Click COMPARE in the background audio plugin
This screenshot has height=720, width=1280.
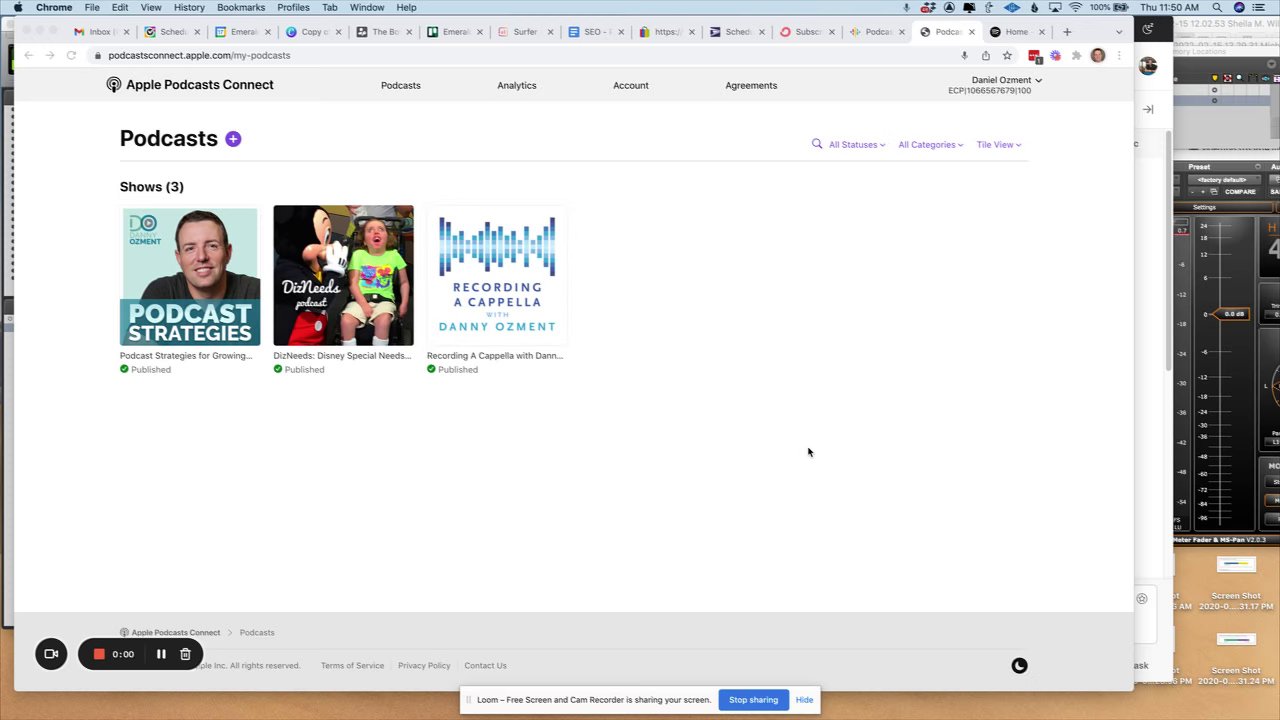point(1240,192)
